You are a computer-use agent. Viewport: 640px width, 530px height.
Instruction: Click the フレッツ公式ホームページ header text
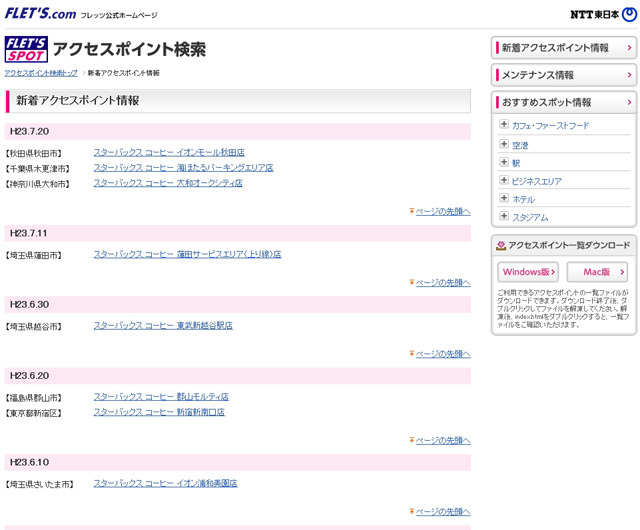coord(118,16)
